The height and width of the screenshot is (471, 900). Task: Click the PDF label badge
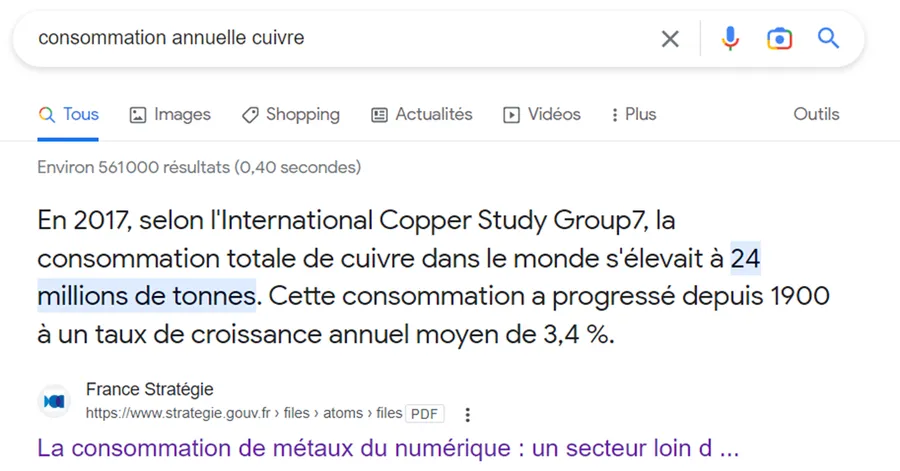pos(425,414)
